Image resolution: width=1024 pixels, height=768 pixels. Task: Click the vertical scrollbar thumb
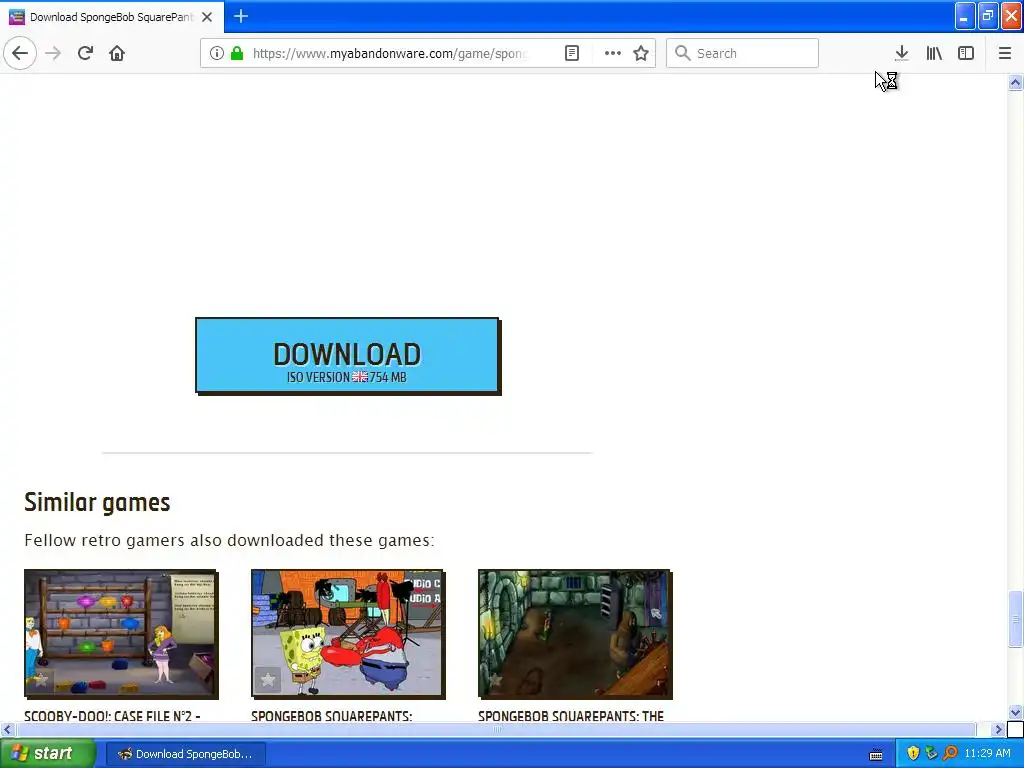1015,618
